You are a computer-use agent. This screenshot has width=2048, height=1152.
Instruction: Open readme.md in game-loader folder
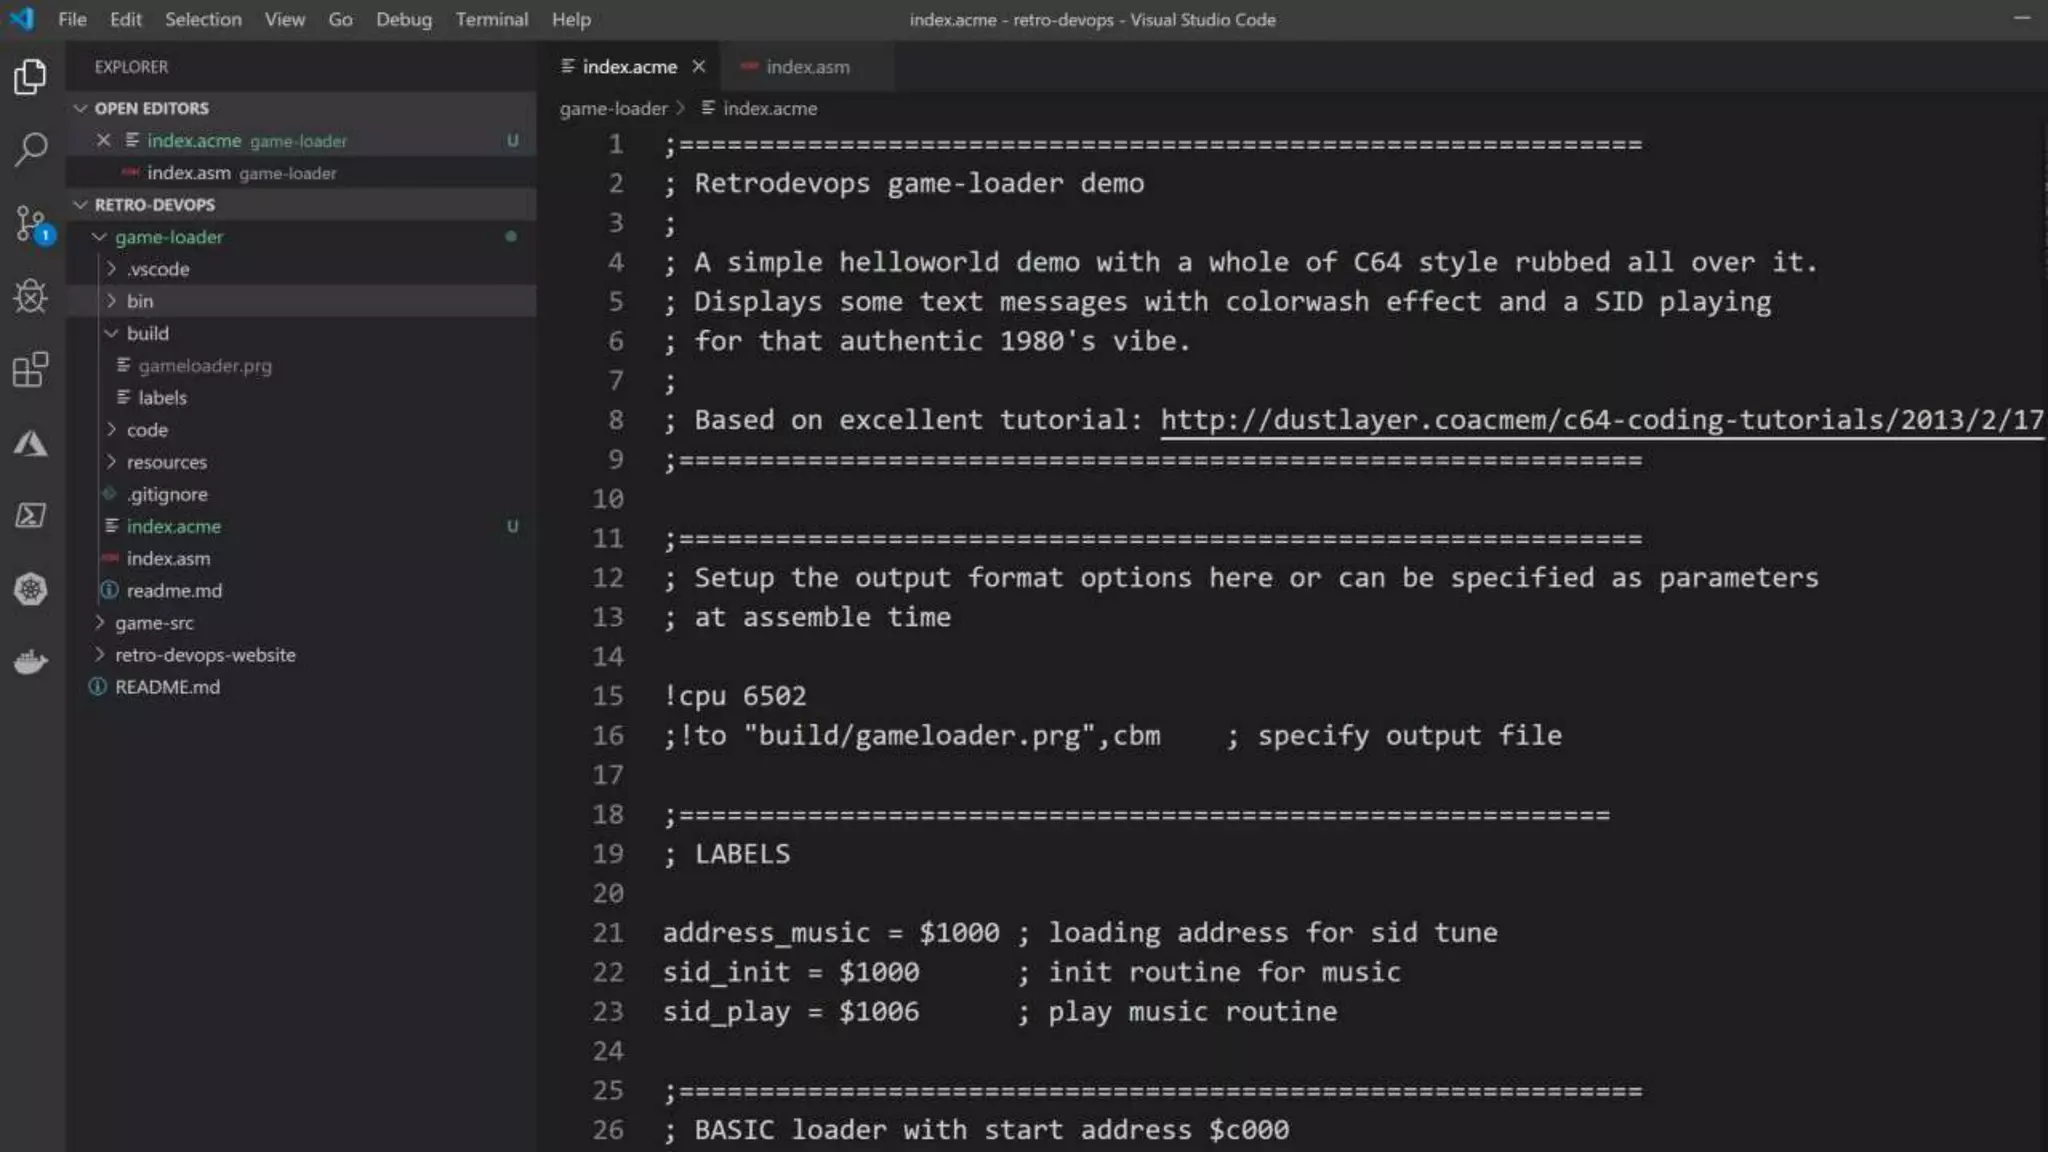[x=174, y=591]
